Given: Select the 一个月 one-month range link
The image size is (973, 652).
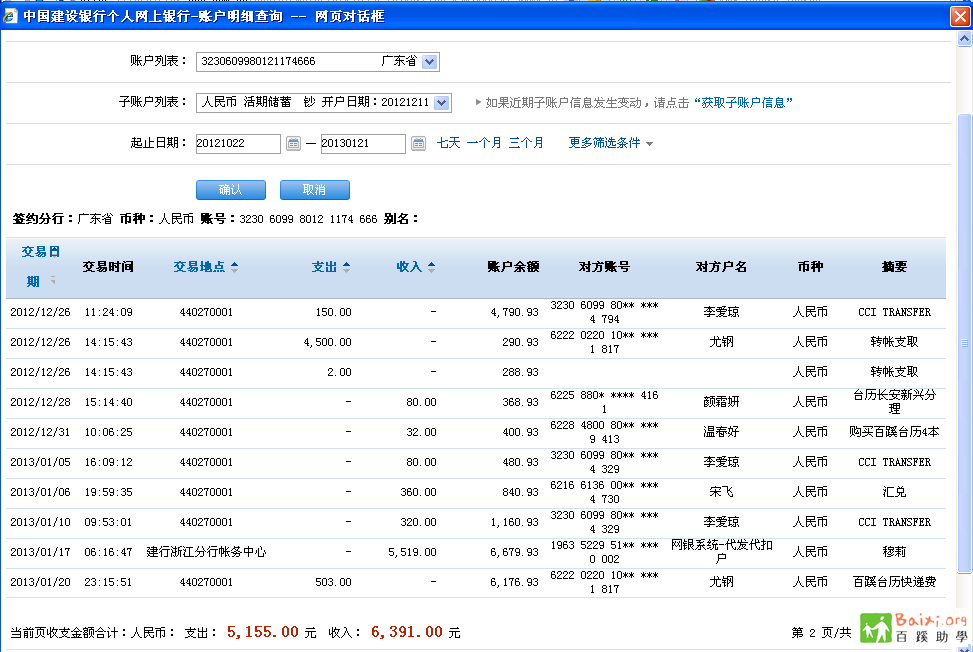Looking at the screenshot, I should click(x=484, y=143).
